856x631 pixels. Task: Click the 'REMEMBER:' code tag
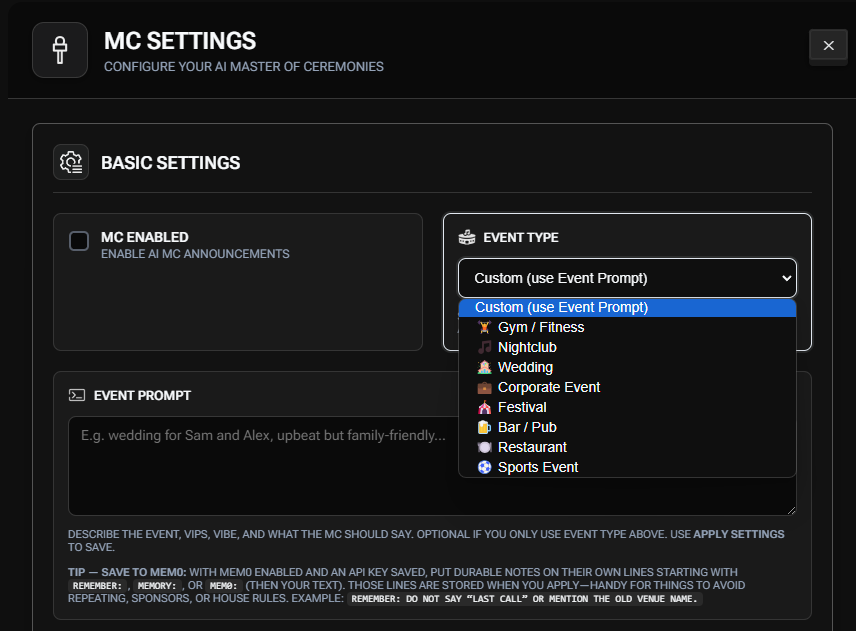[x=97, y=586]
